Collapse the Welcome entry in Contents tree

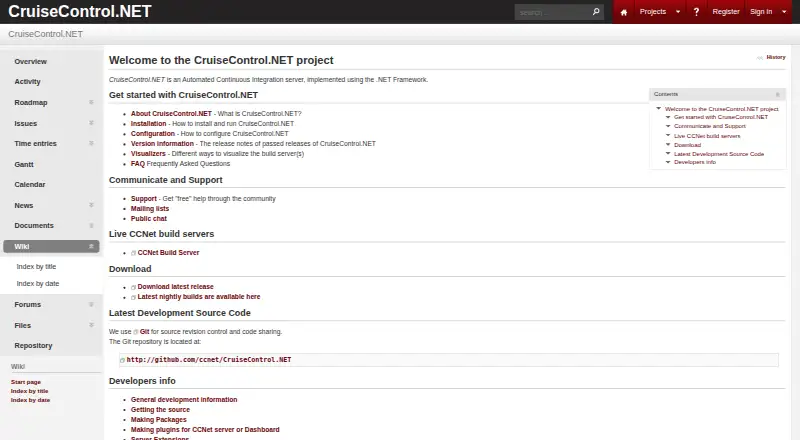[659, 109]
